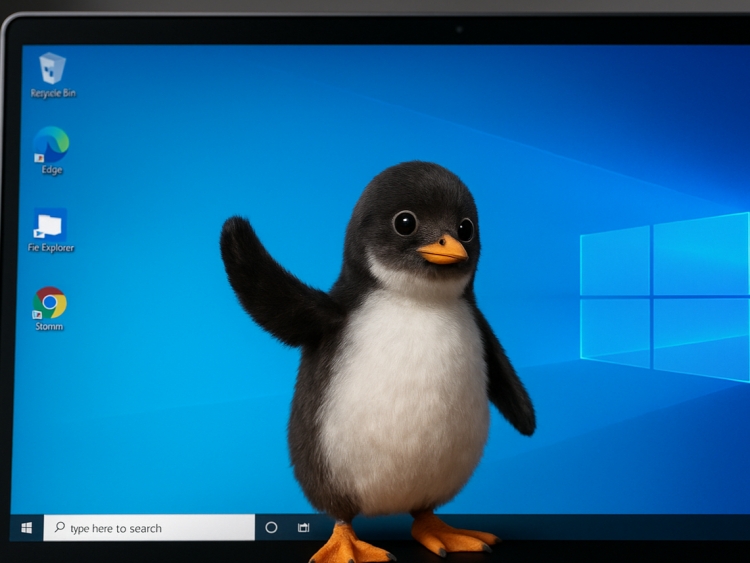Click the magnifier icon in the search box
Viewport: 750px width, 563px height.
click(x=59, y=528)
